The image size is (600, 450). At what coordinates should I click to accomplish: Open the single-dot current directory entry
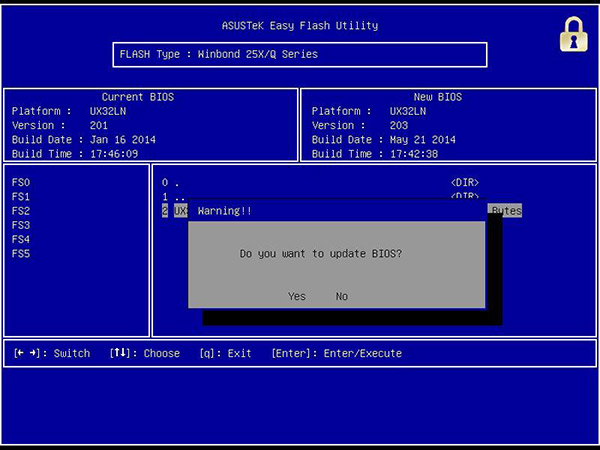[x=172, y=183]
